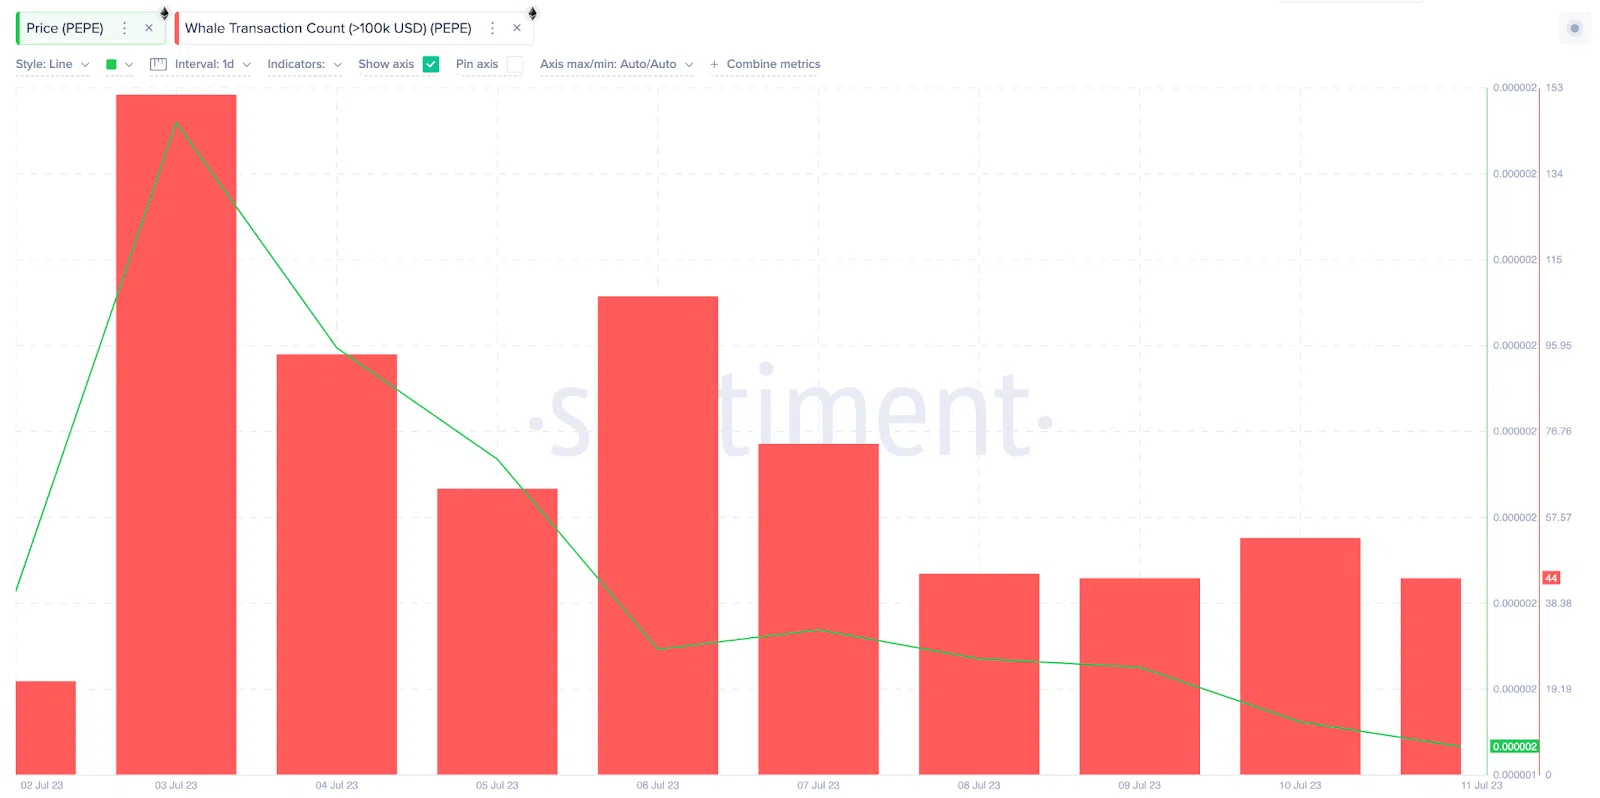Uncheck the Show axis checkbox

431,64
